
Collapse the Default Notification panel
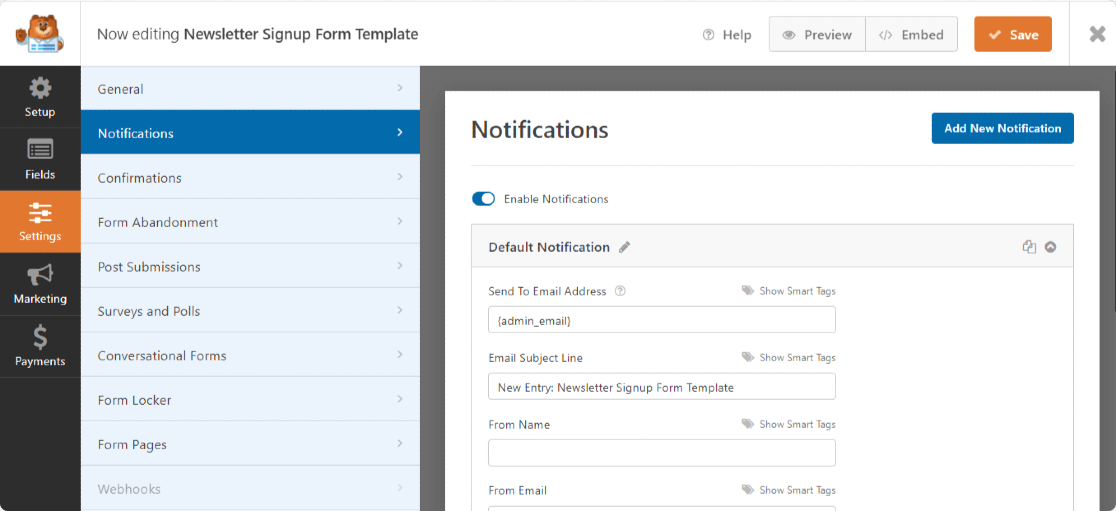click(1051, 247)
